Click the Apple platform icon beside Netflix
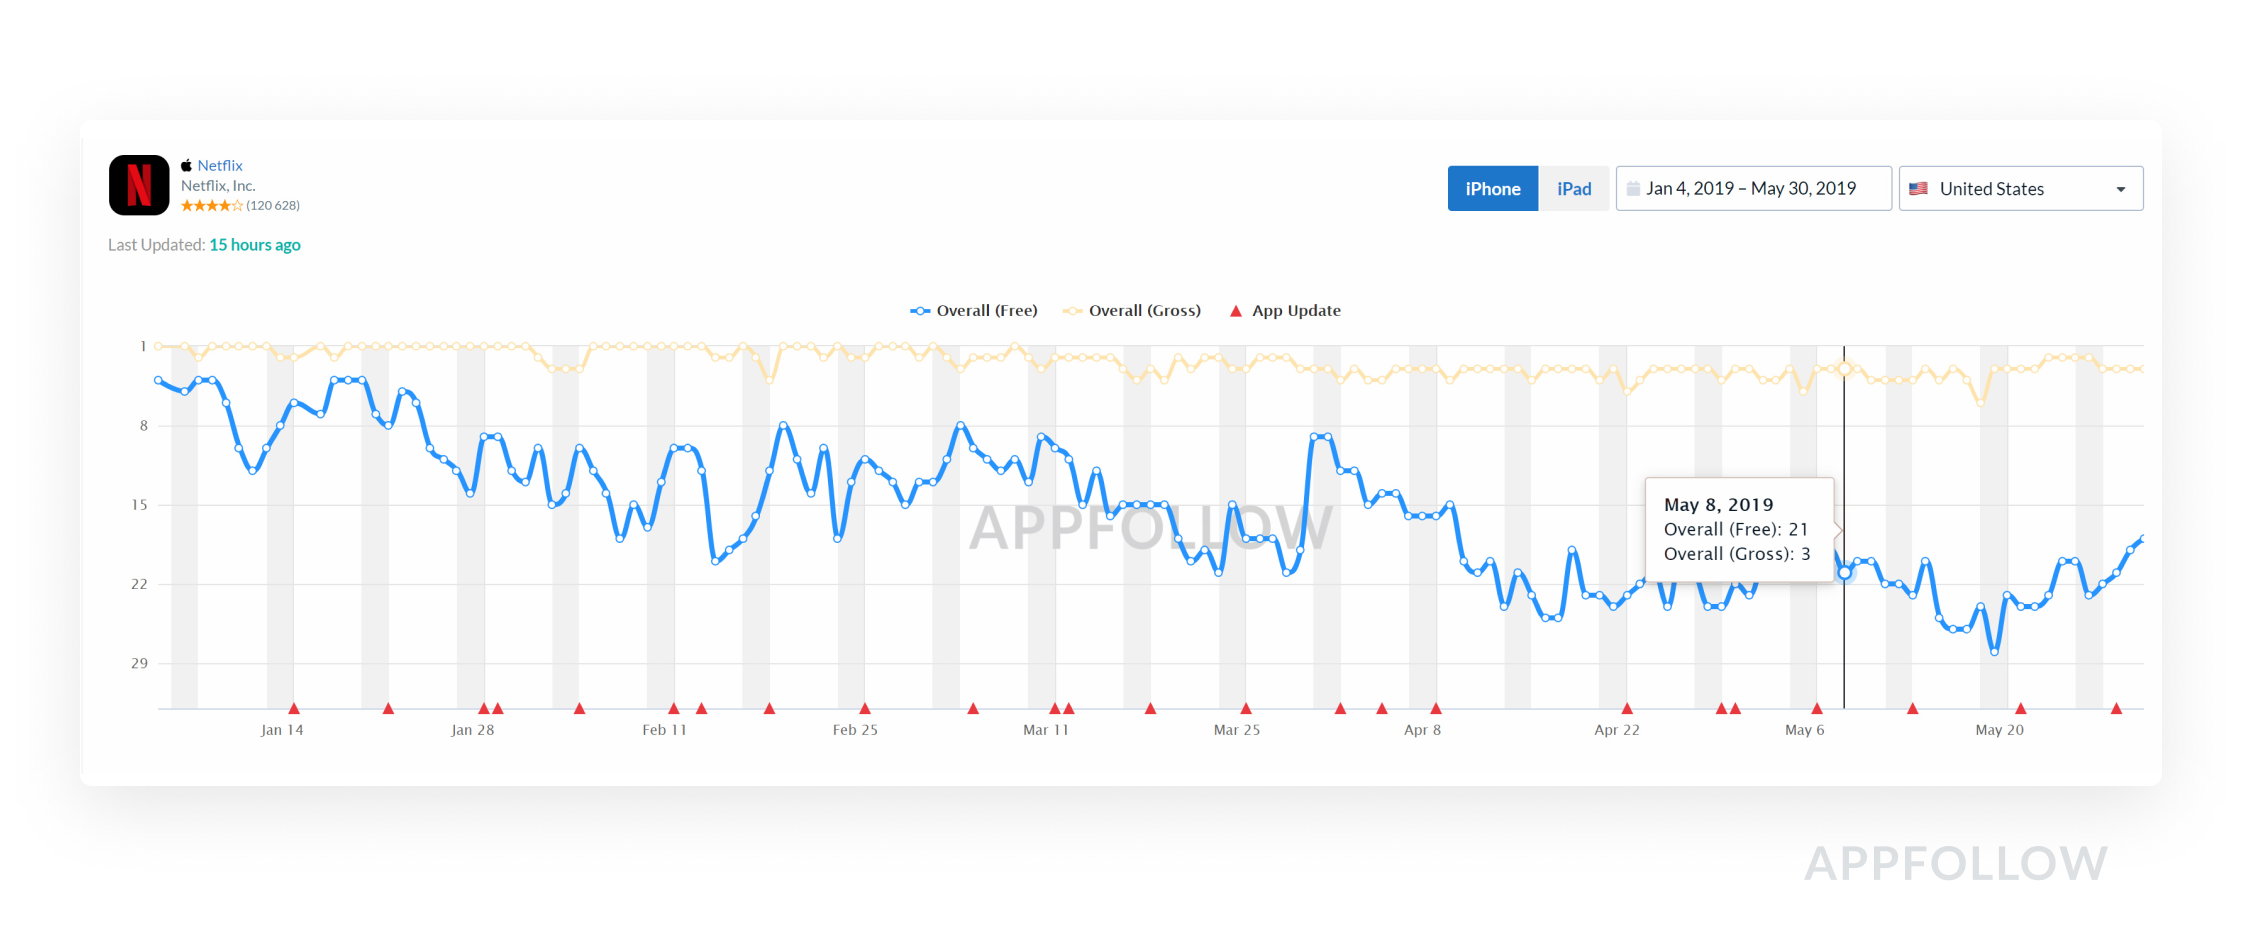 click(x=187, y=166)
